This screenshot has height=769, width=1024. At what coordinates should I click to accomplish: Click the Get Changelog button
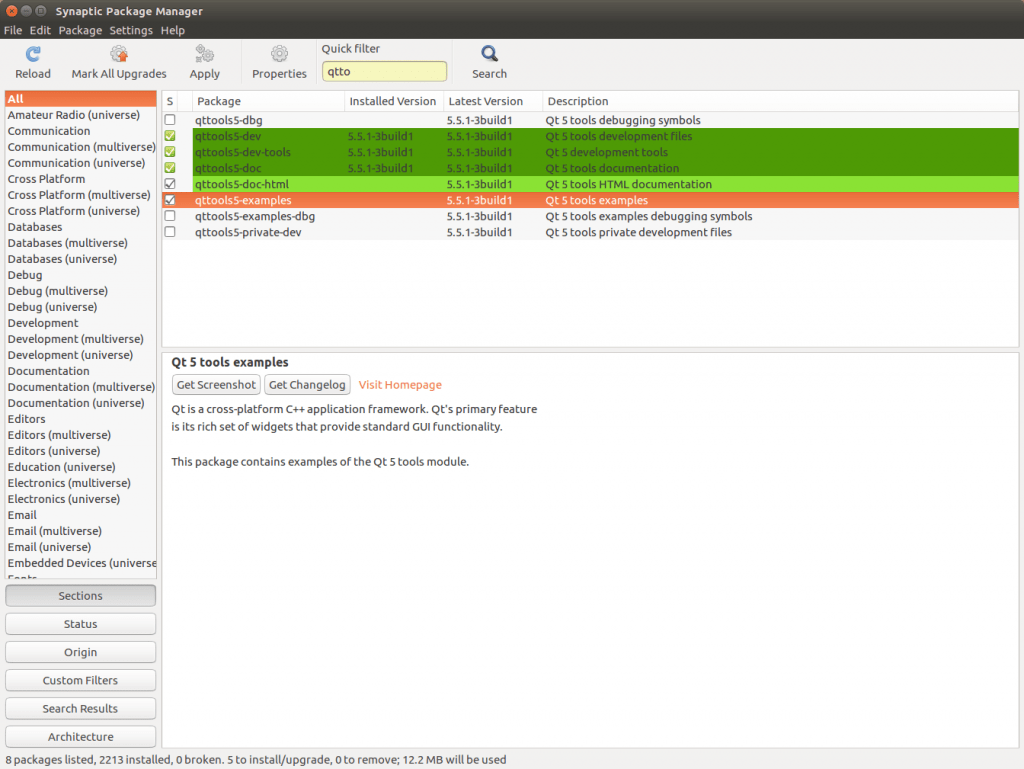pos(307,384)
